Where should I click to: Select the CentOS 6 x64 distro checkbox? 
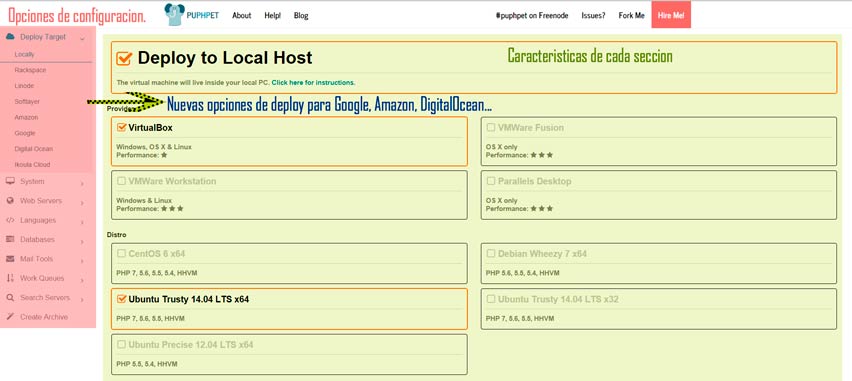pyautogui.click(x=122, y=253)
